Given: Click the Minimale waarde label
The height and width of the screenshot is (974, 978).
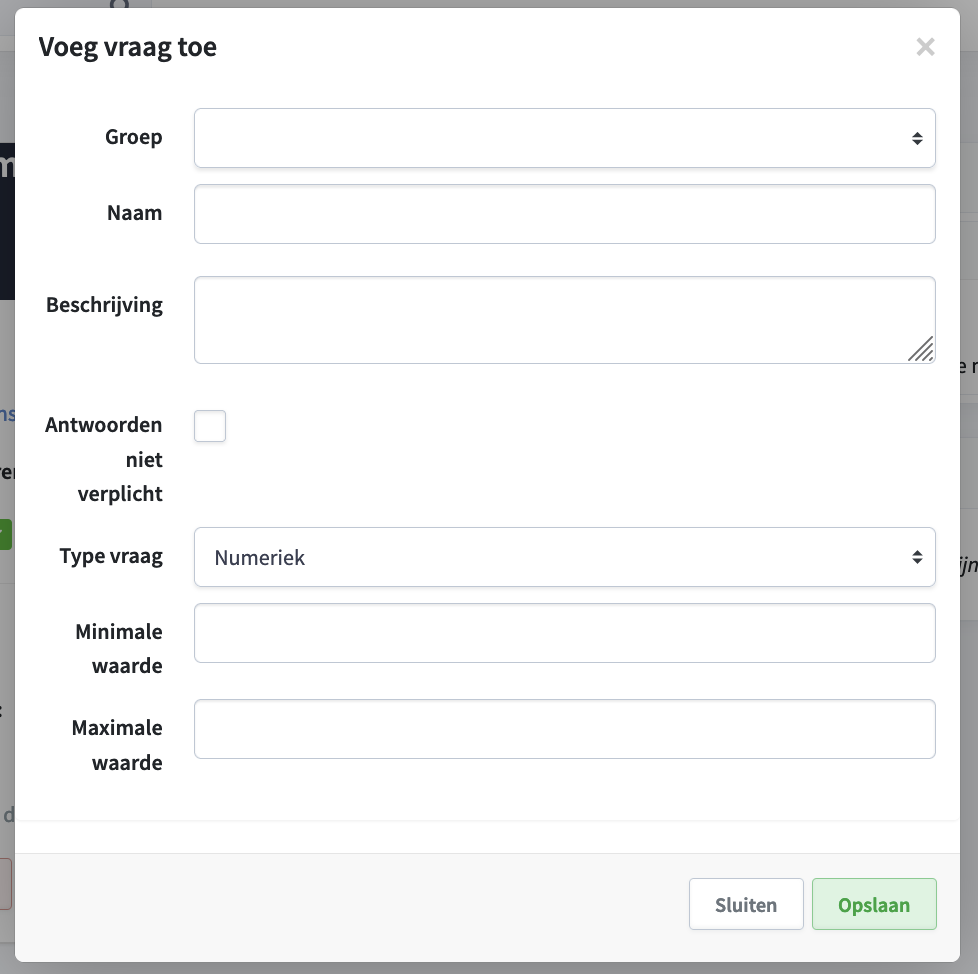Looking at the screenshot, I should coord(119,649).
